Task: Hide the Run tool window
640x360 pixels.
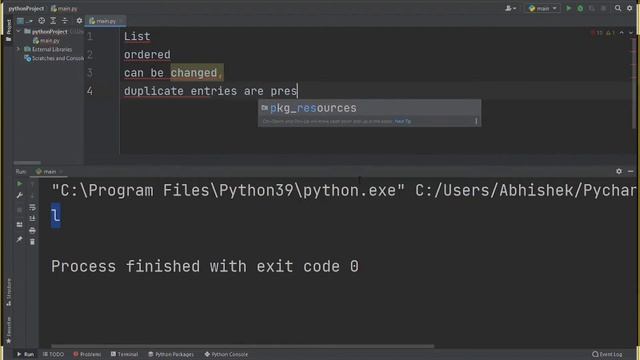Action: 631,171
